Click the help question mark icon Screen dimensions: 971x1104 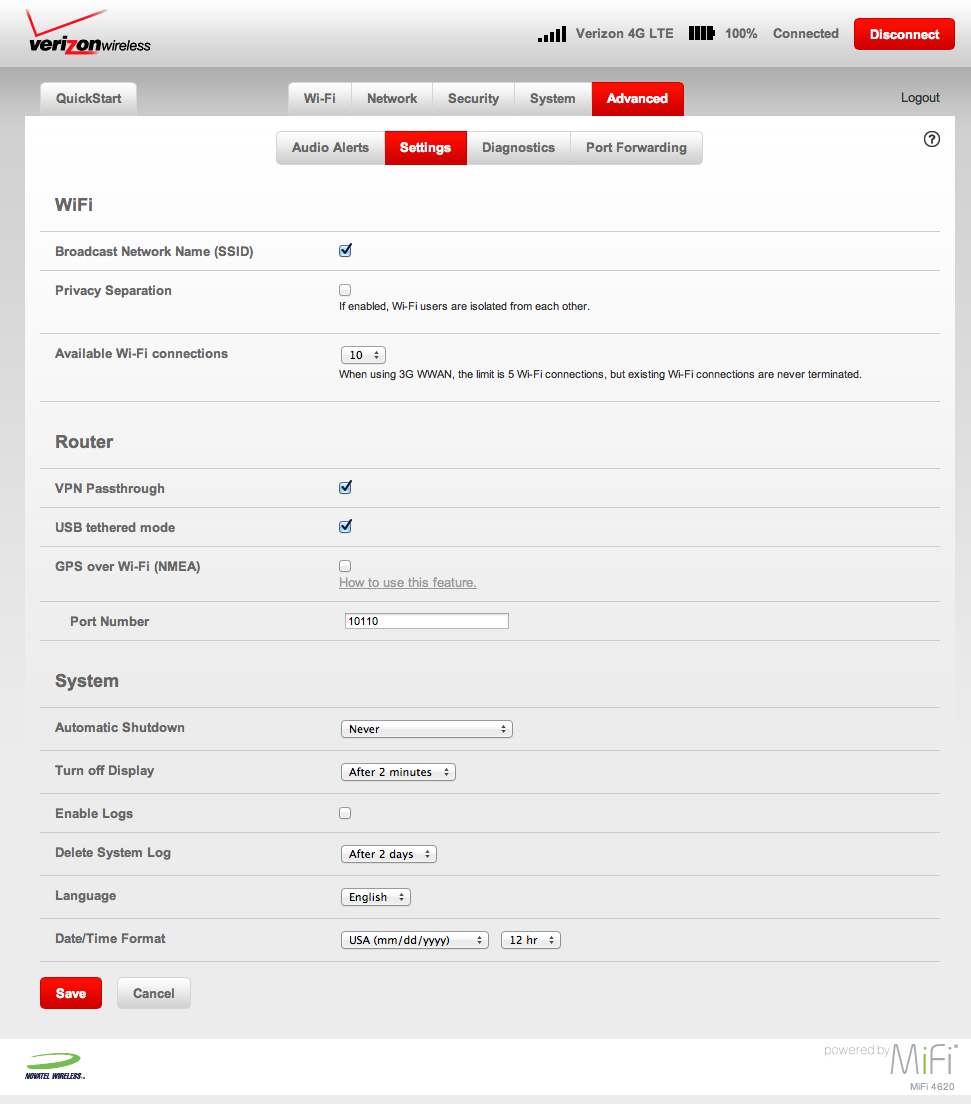[931, 140]
